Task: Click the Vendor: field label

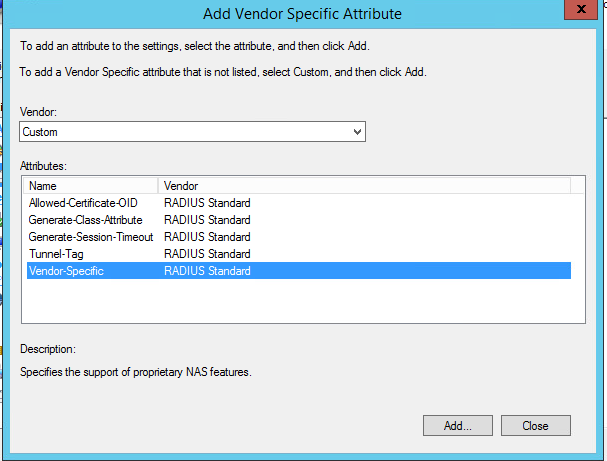Action: tap(38, 111)
